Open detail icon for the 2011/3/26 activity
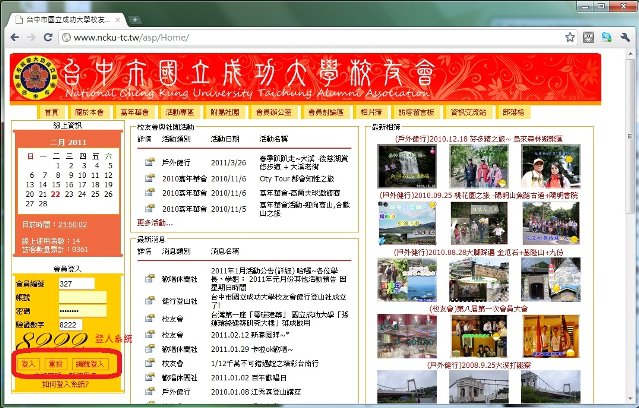Viewport: 639px width, 408px height. coord(150,162)
